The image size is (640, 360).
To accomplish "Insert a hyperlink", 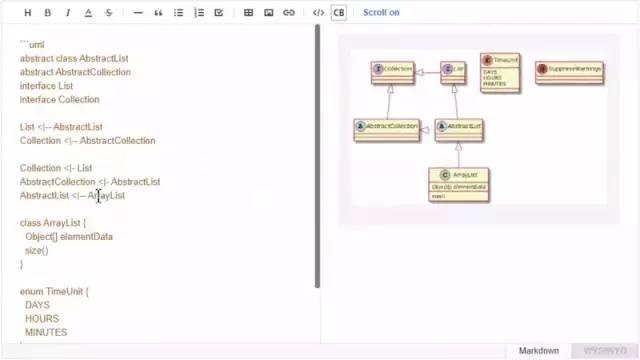I will tap(289, 13).
